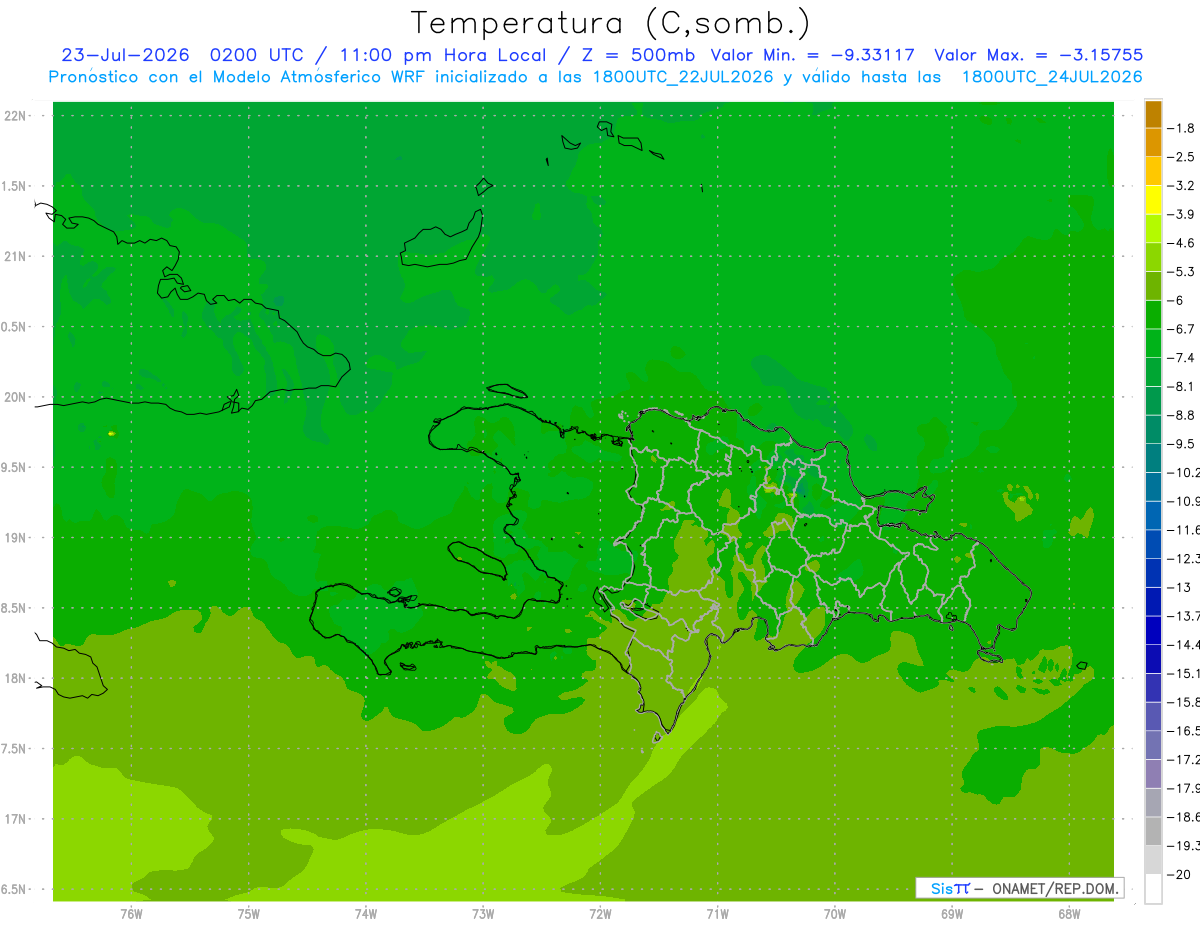Click the -9.5 colorbar label
The height and width of the screenshot is (927, 1200).
tap(1181, 444)
